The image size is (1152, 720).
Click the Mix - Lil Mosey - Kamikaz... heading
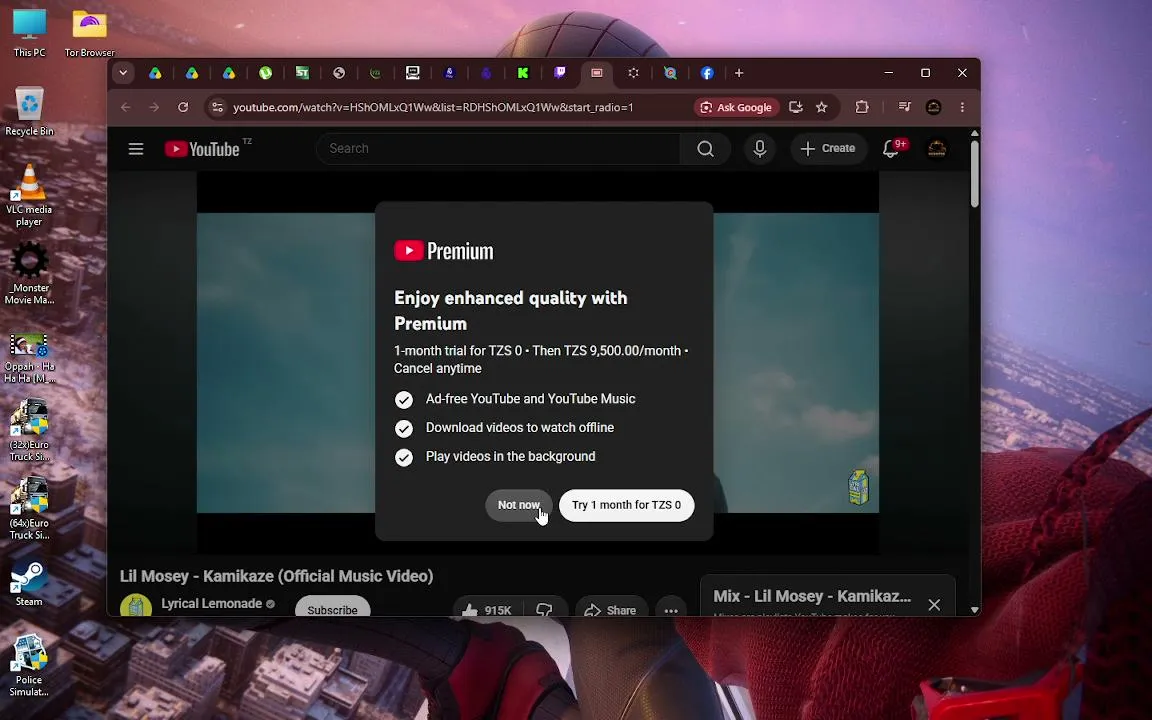pos(812,597)
